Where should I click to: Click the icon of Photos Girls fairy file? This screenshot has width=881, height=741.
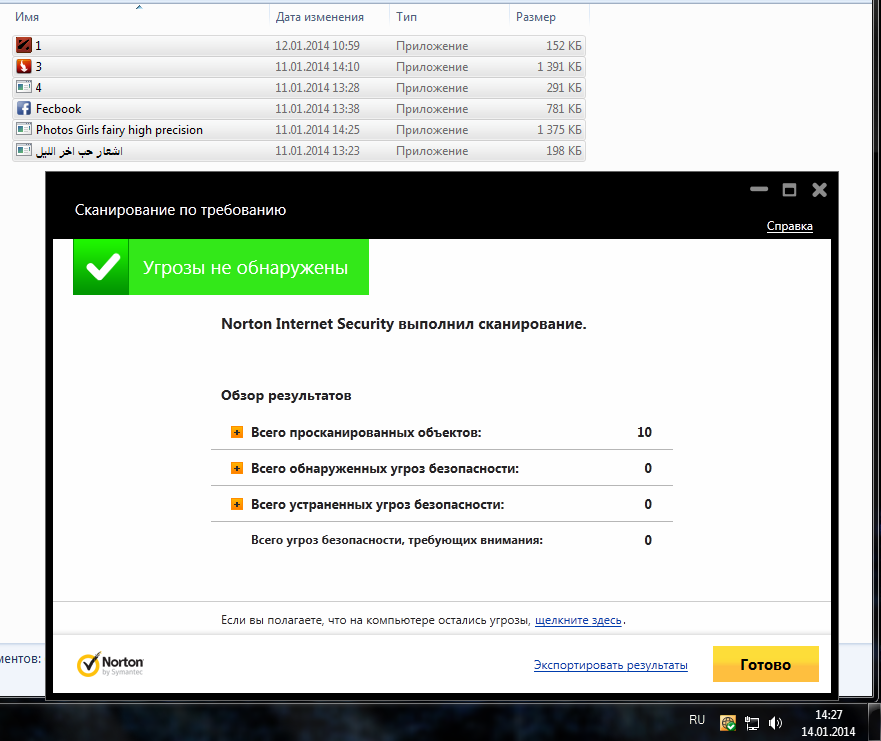point(24,129)
